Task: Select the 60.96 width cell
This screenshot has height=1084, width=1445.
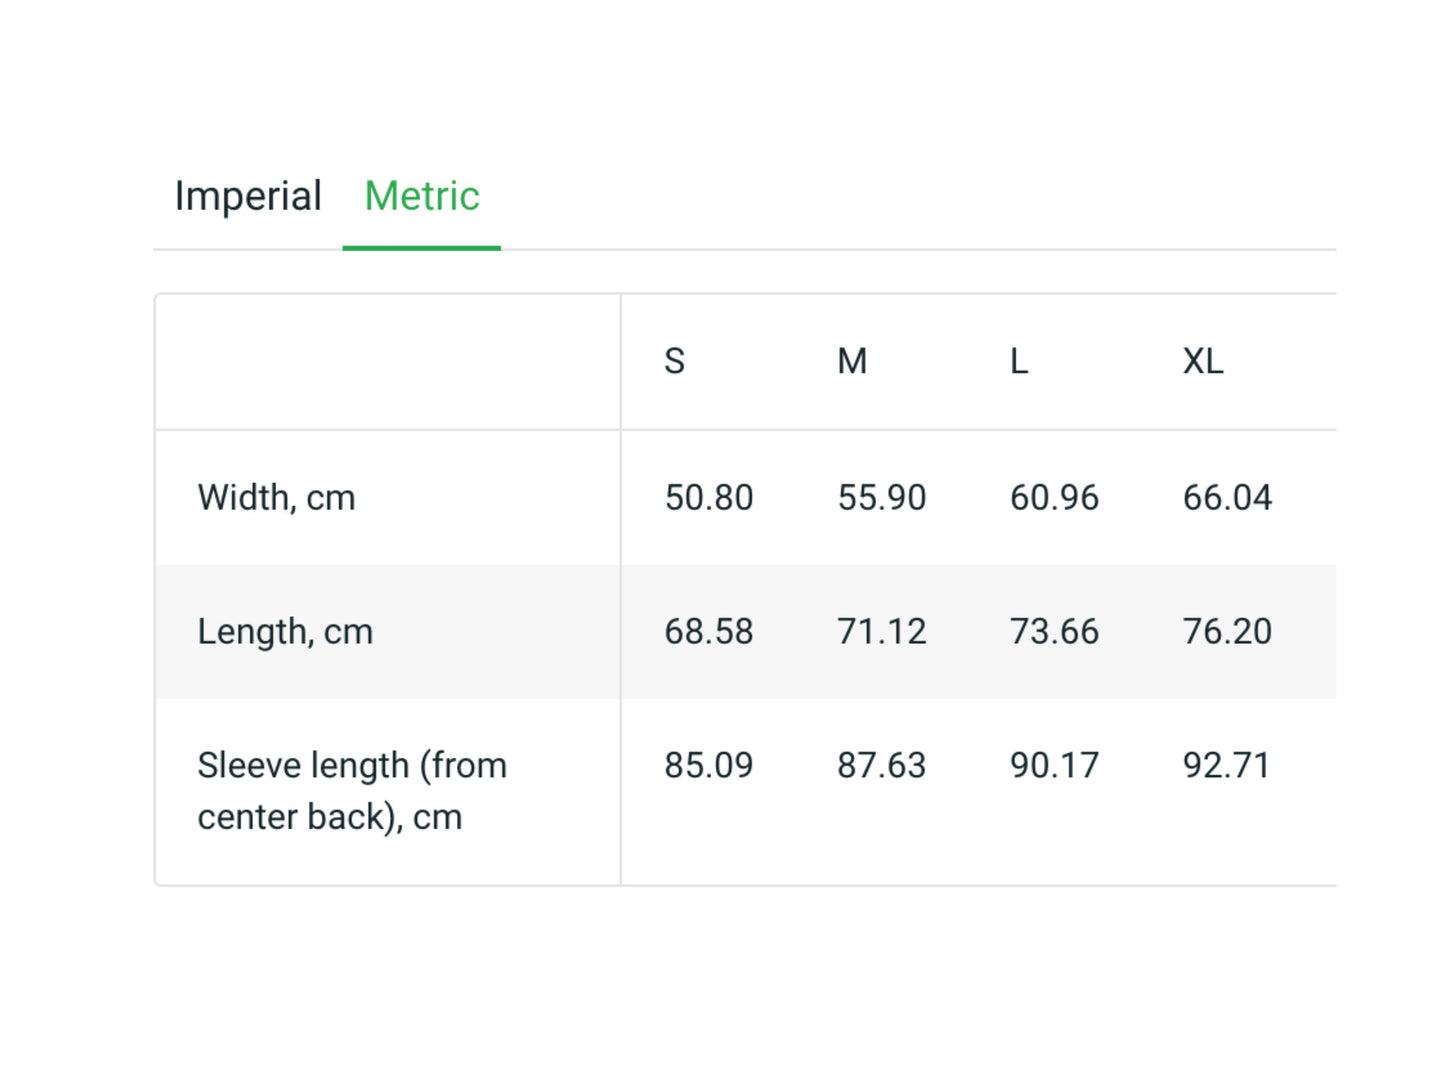Action: [x=1054, y=498]
